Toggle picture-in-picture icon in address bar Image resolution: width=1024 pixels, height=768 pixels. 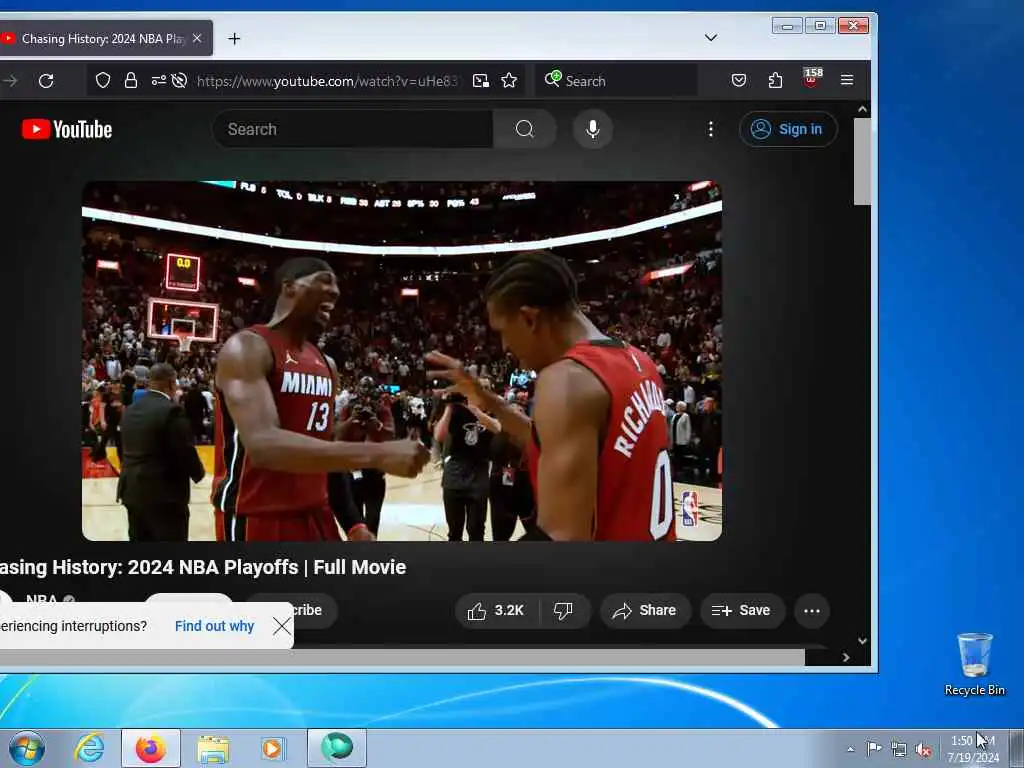[x=481, y=80]
